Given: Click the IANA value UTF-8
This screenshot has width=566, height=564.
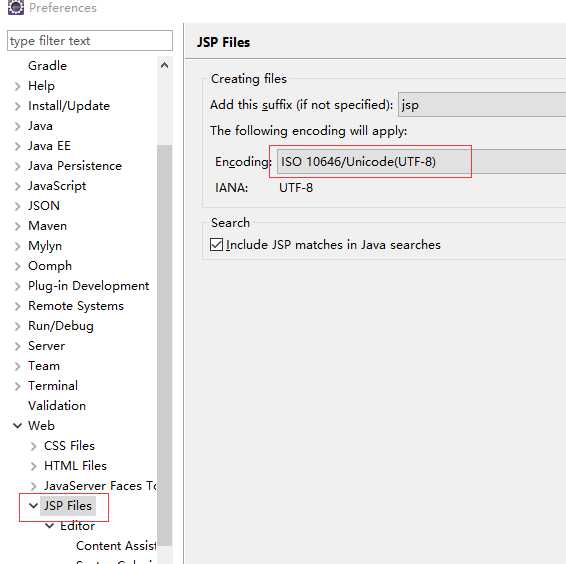Looking at the screenshot, I should [296, 188].
